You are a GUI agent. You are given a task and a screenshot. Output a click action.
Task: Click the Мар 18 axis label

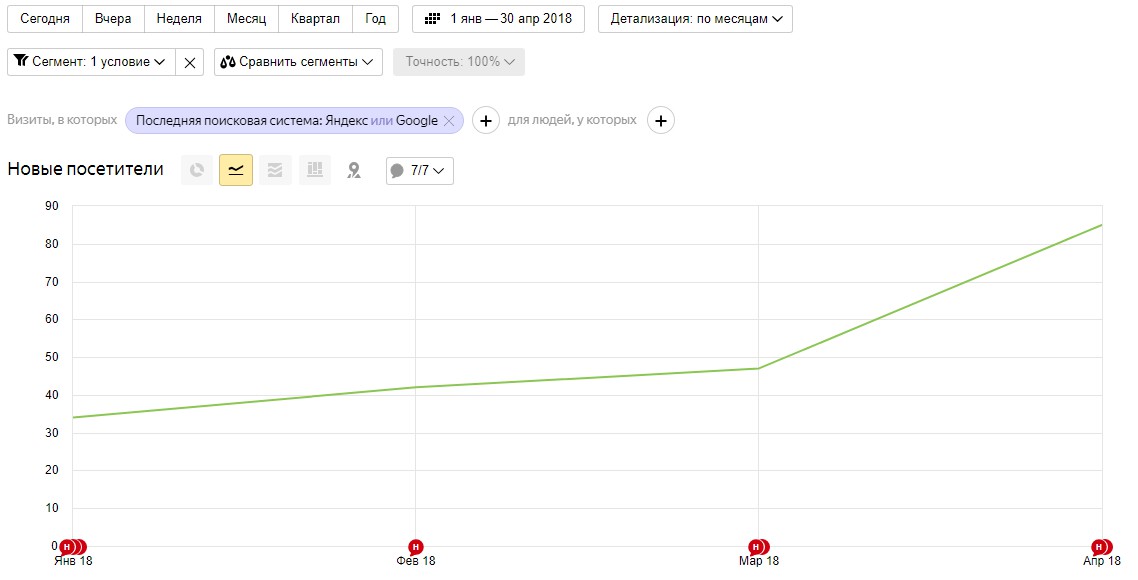(758, 561)
